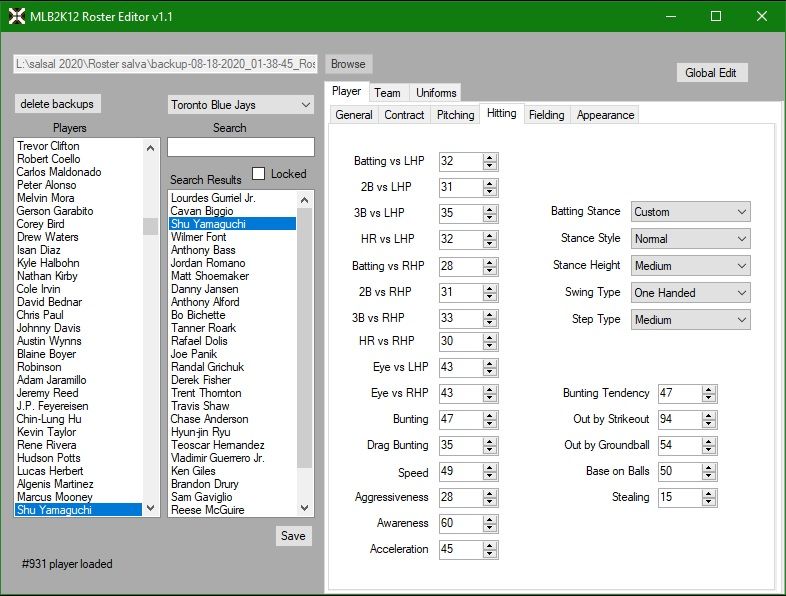Switch to the Contract sub-tab
The height and width of the screenshot is (596, 786).
click(x=404, y=115)
